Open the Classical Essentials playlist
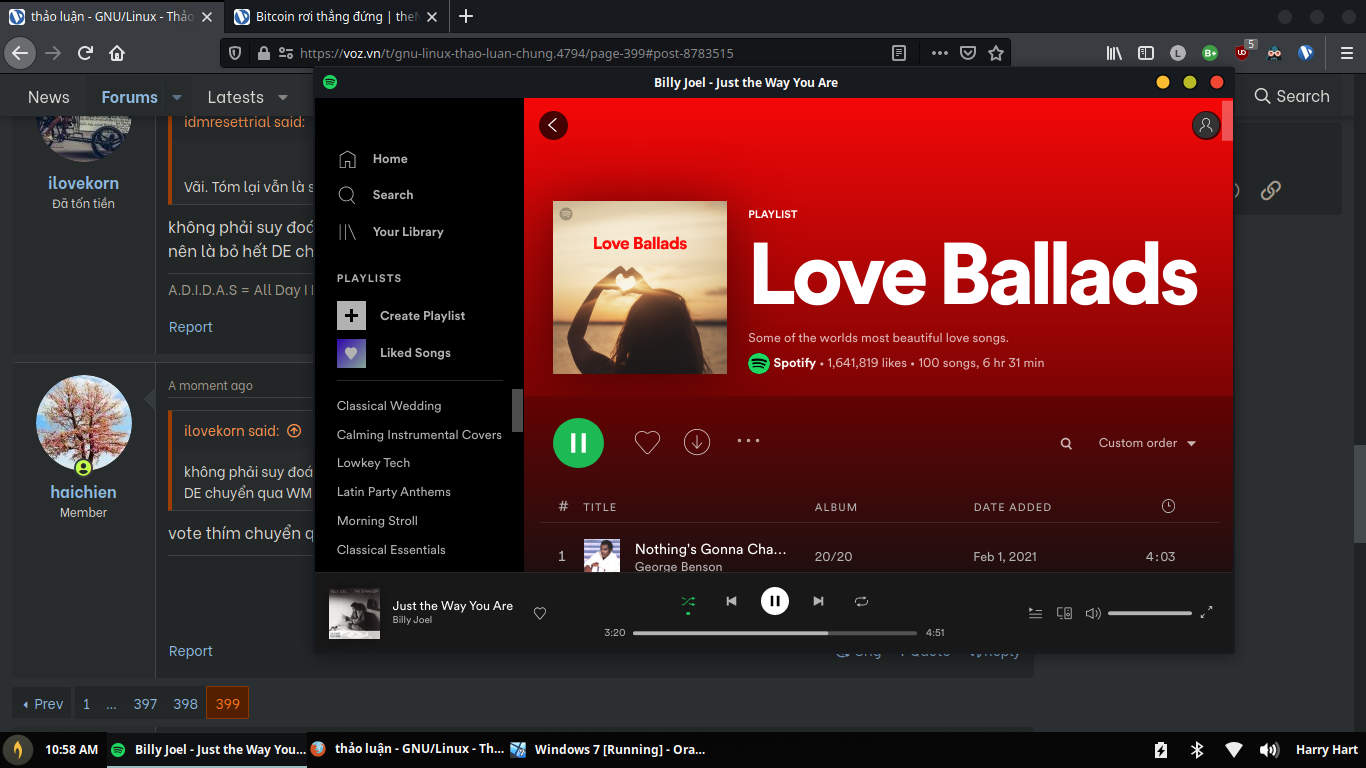Viewport: 1366px width, 768px height. tap(391, 550)
